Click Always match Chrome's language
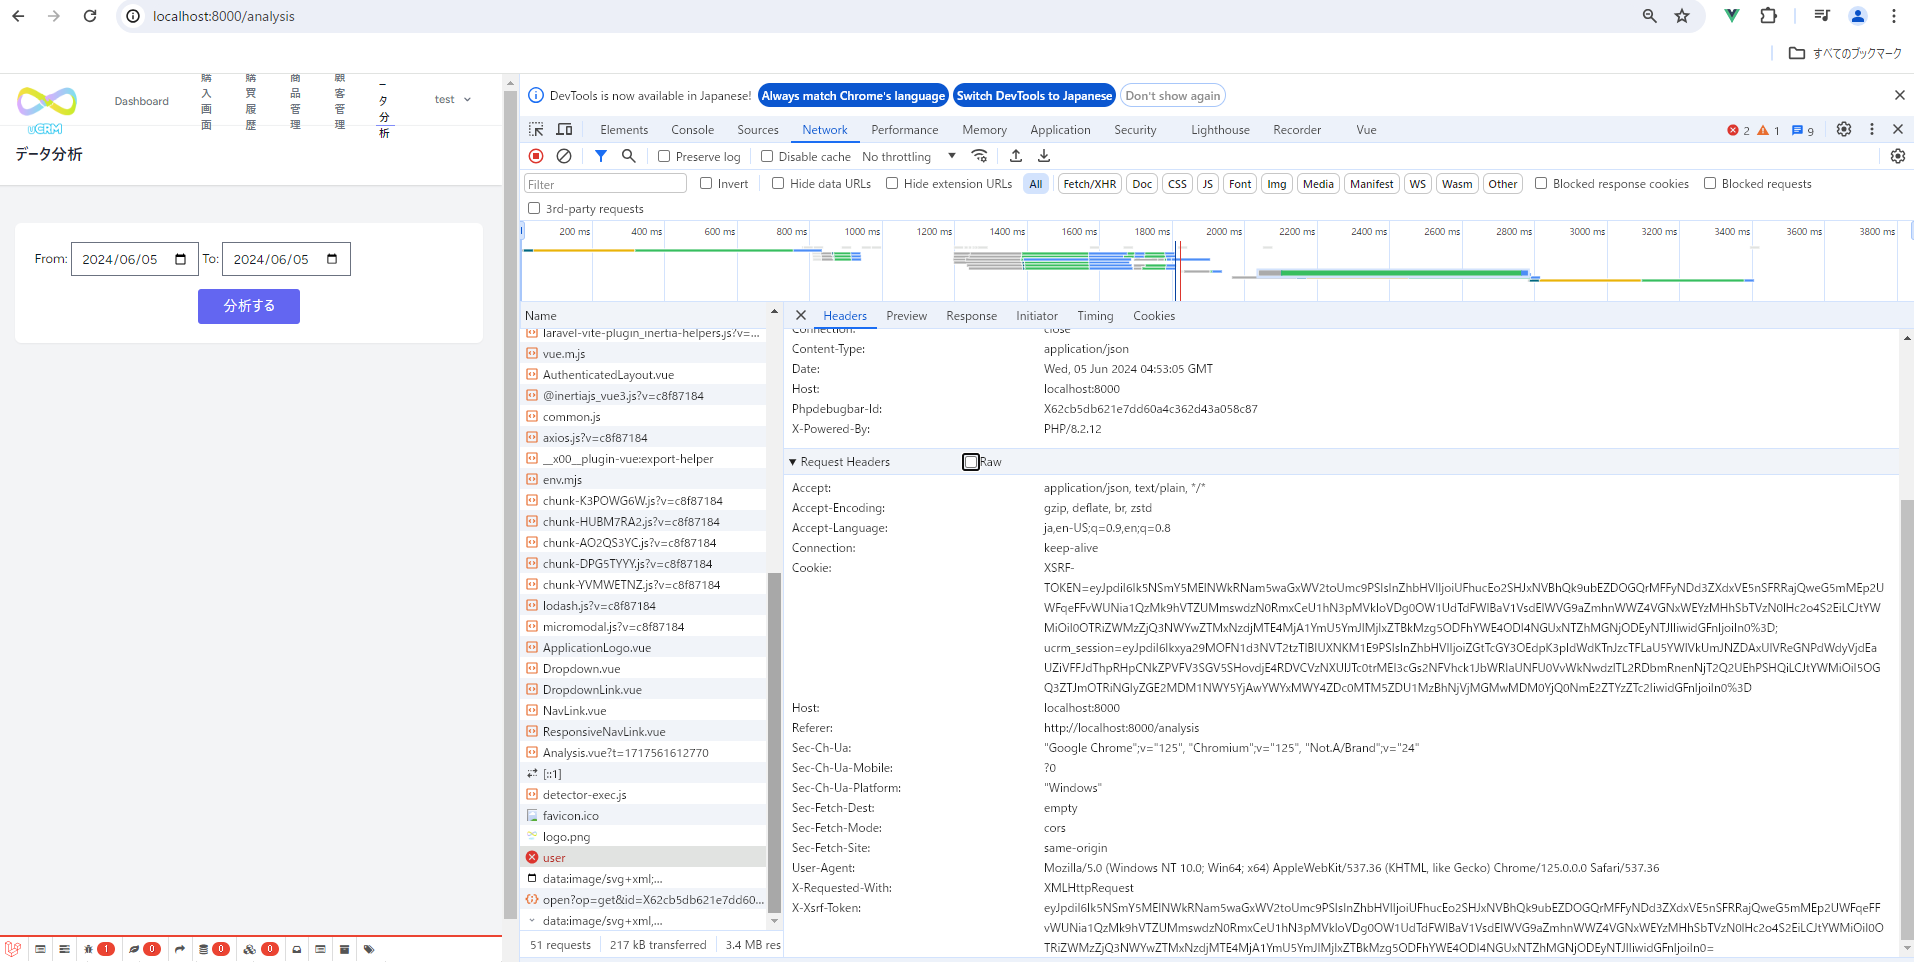This screenshot has width=1914, height=962. [853, 96]
